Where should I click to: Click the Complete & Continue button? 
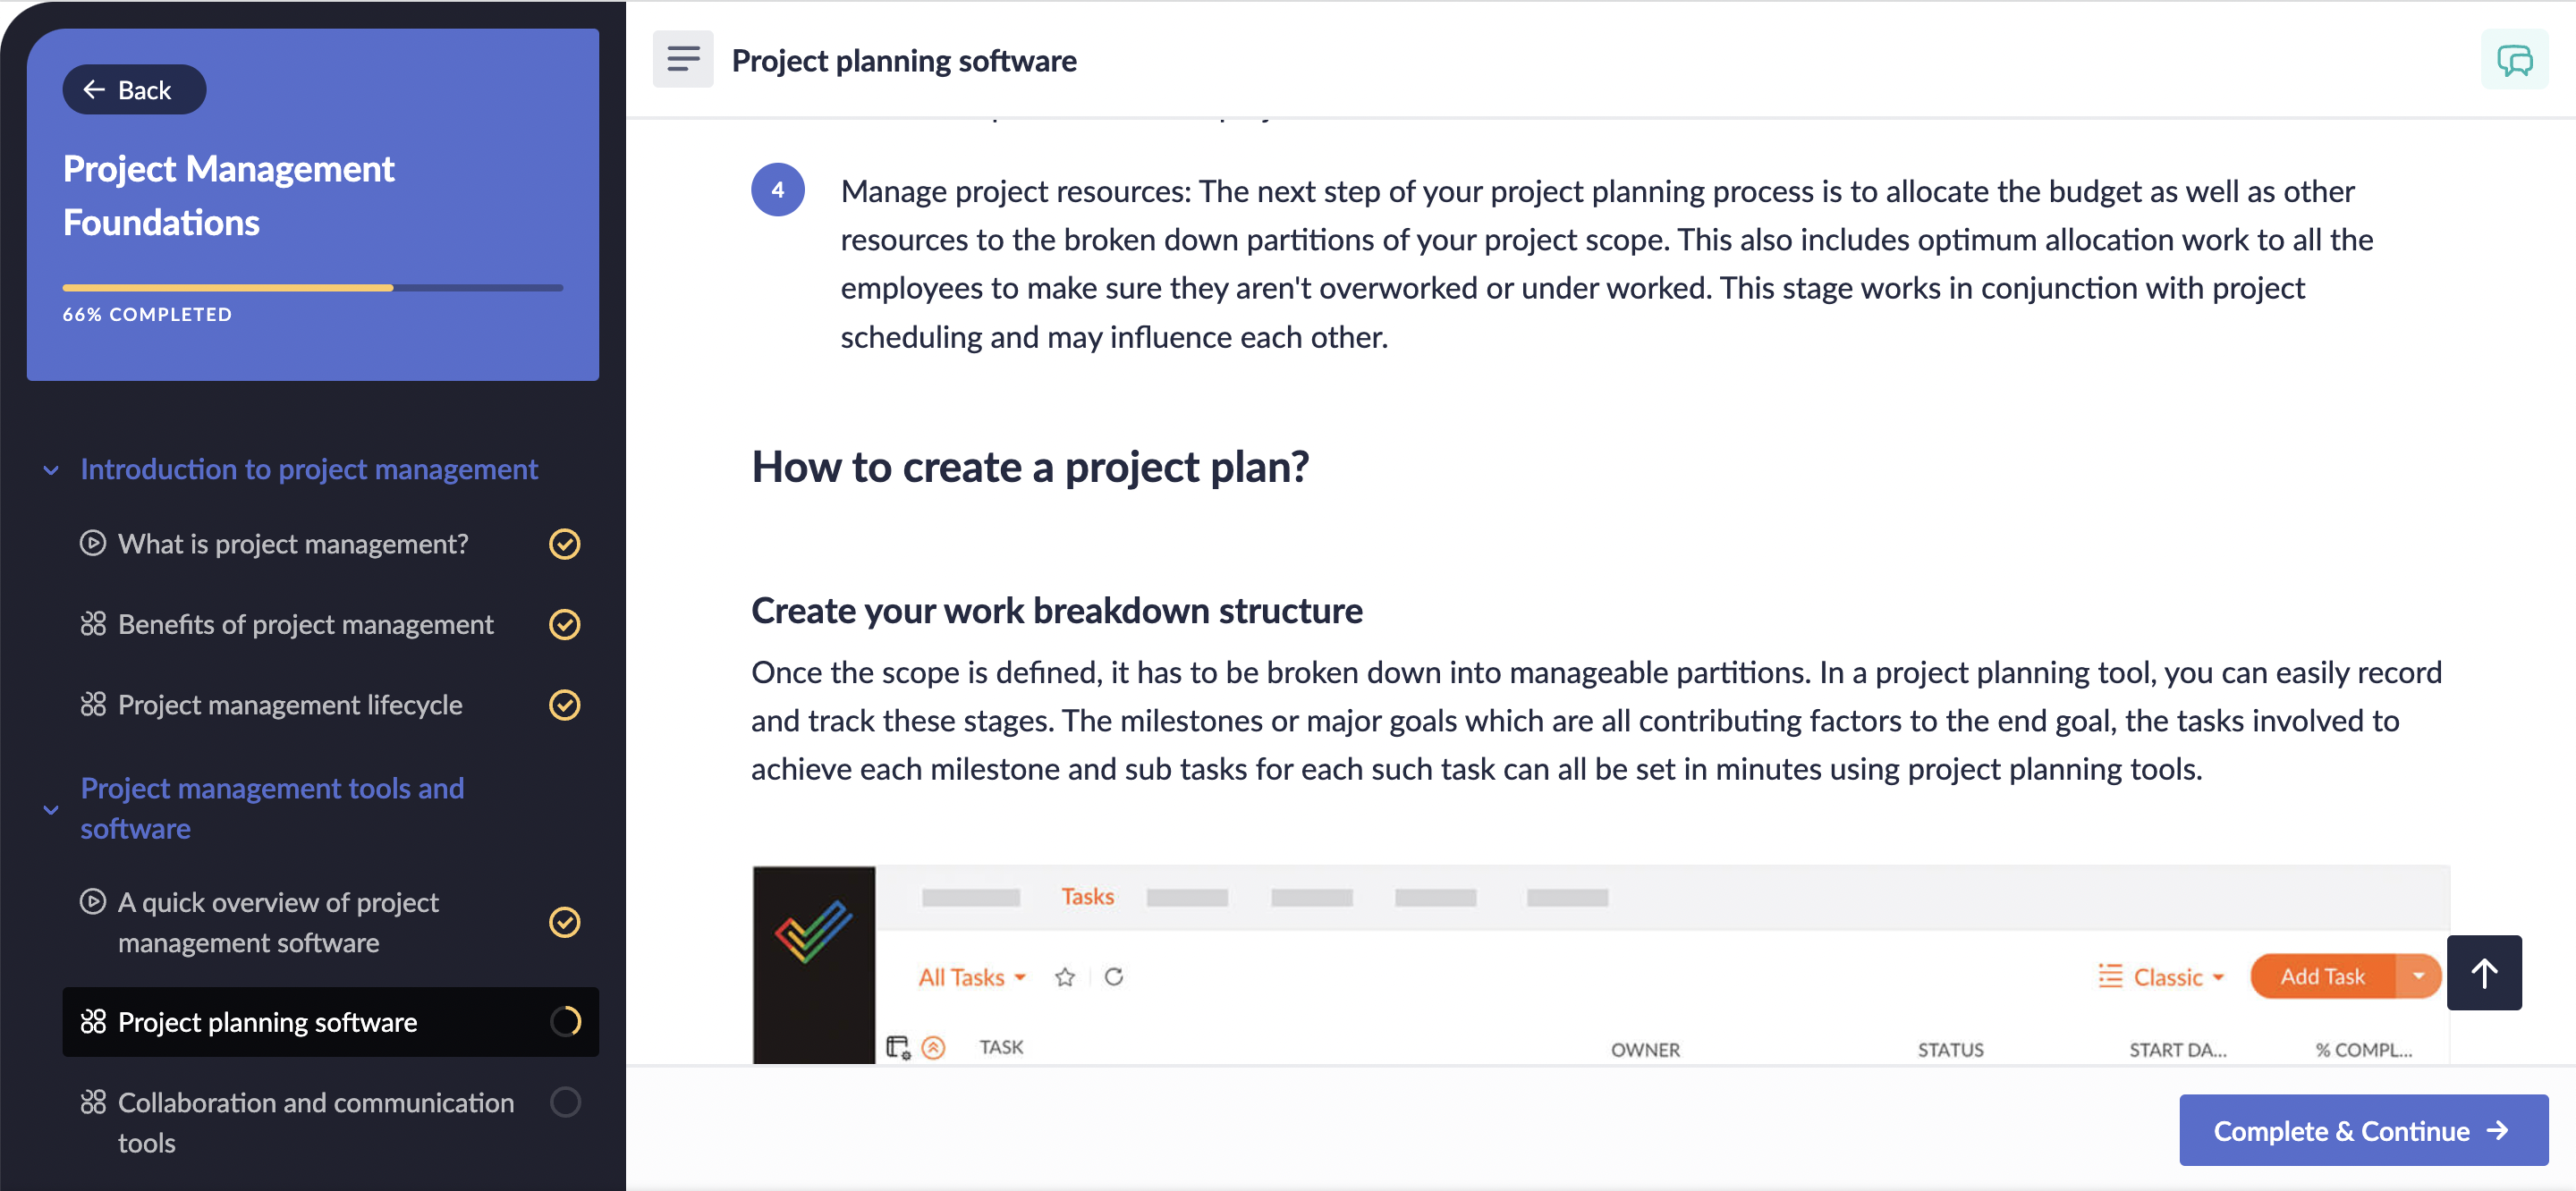tap(2363, 1131)
